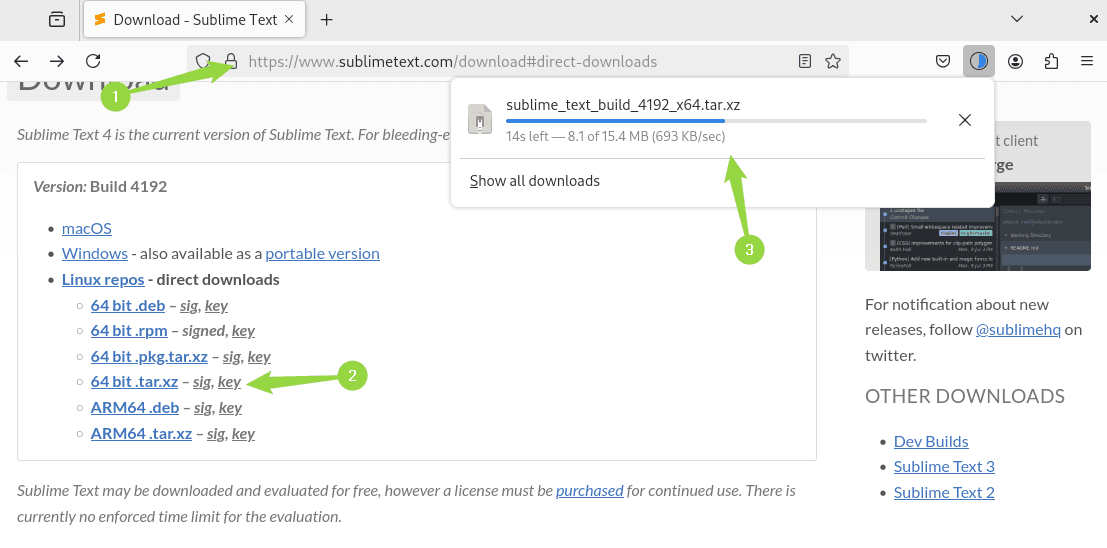Open the portable version link
Screen dimensions: 1107x548
323,254
